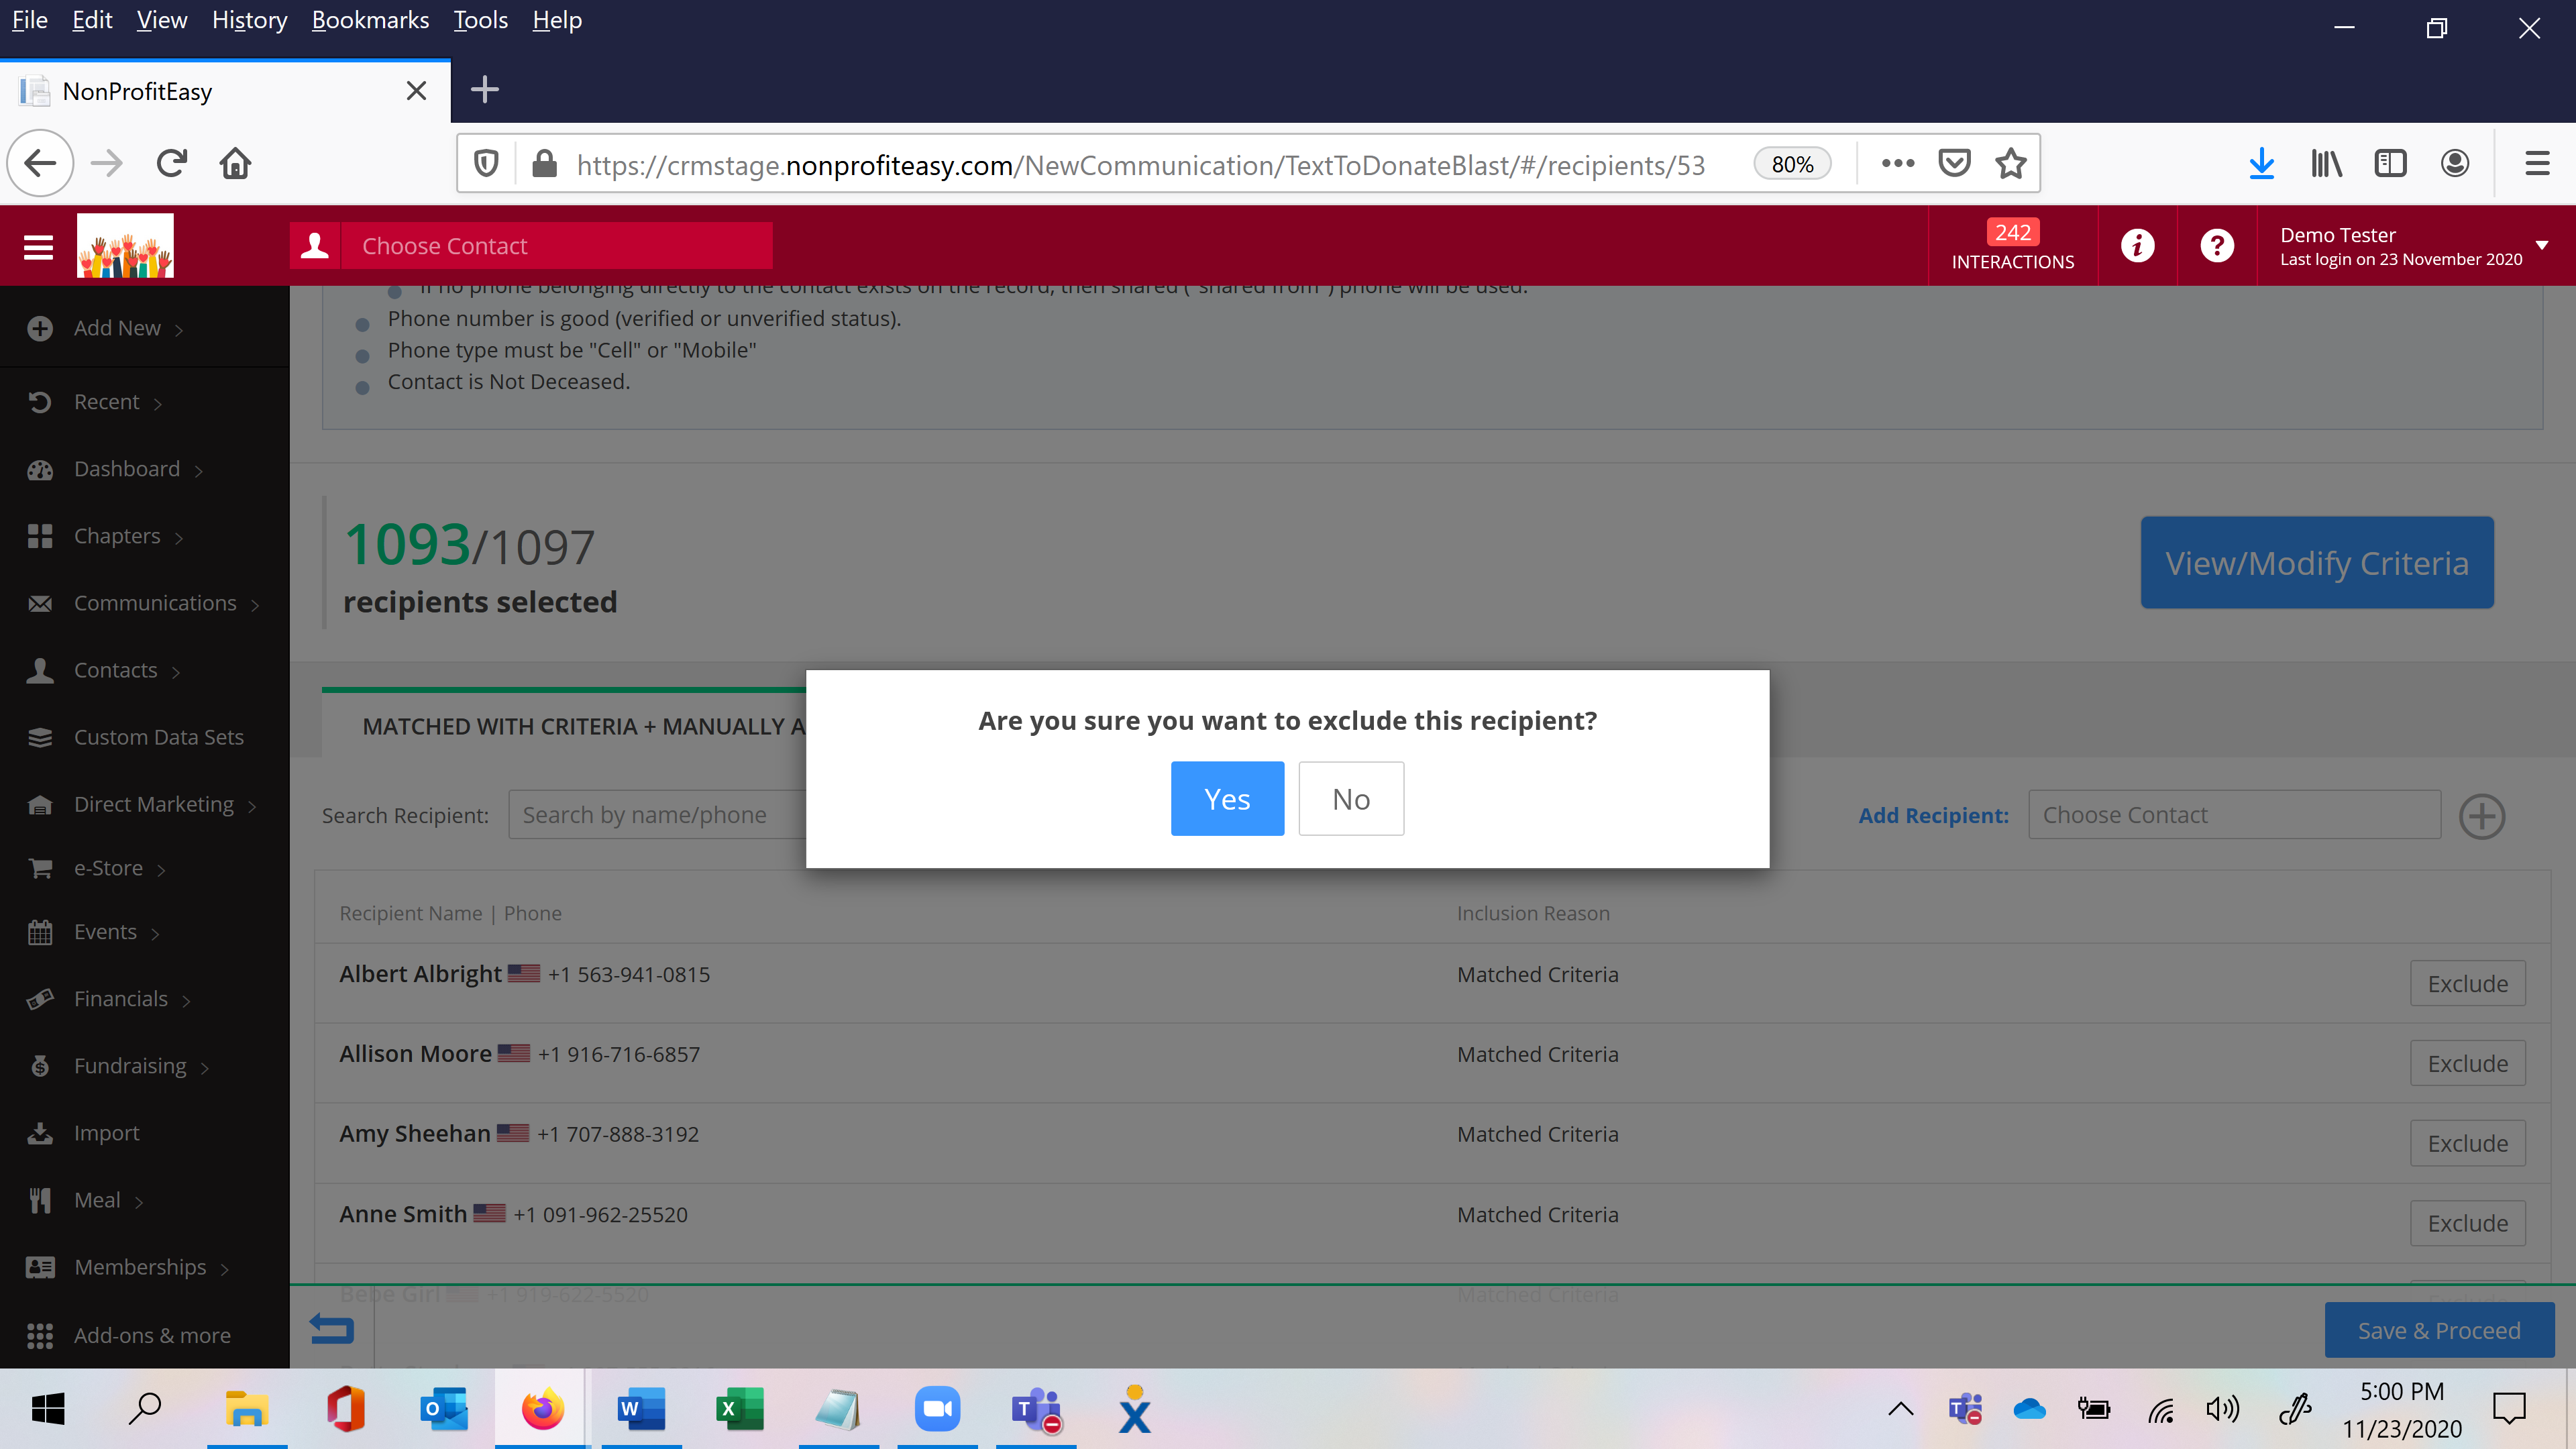Open the Fundraising sidebar menu
The height and width of the screenshot is (1449, 2576).
(x=130, y=1066)
